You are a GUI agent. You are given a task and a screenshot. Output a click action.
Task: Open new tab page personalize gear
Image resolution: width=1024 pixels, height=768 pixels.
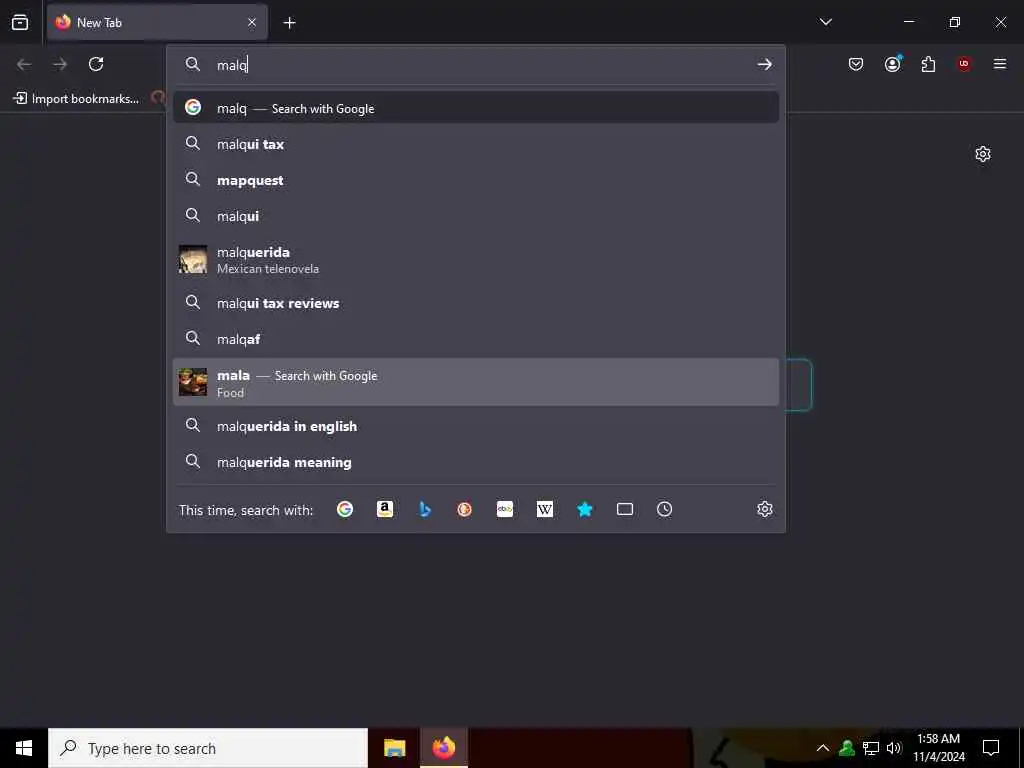[x=983, y=154]
